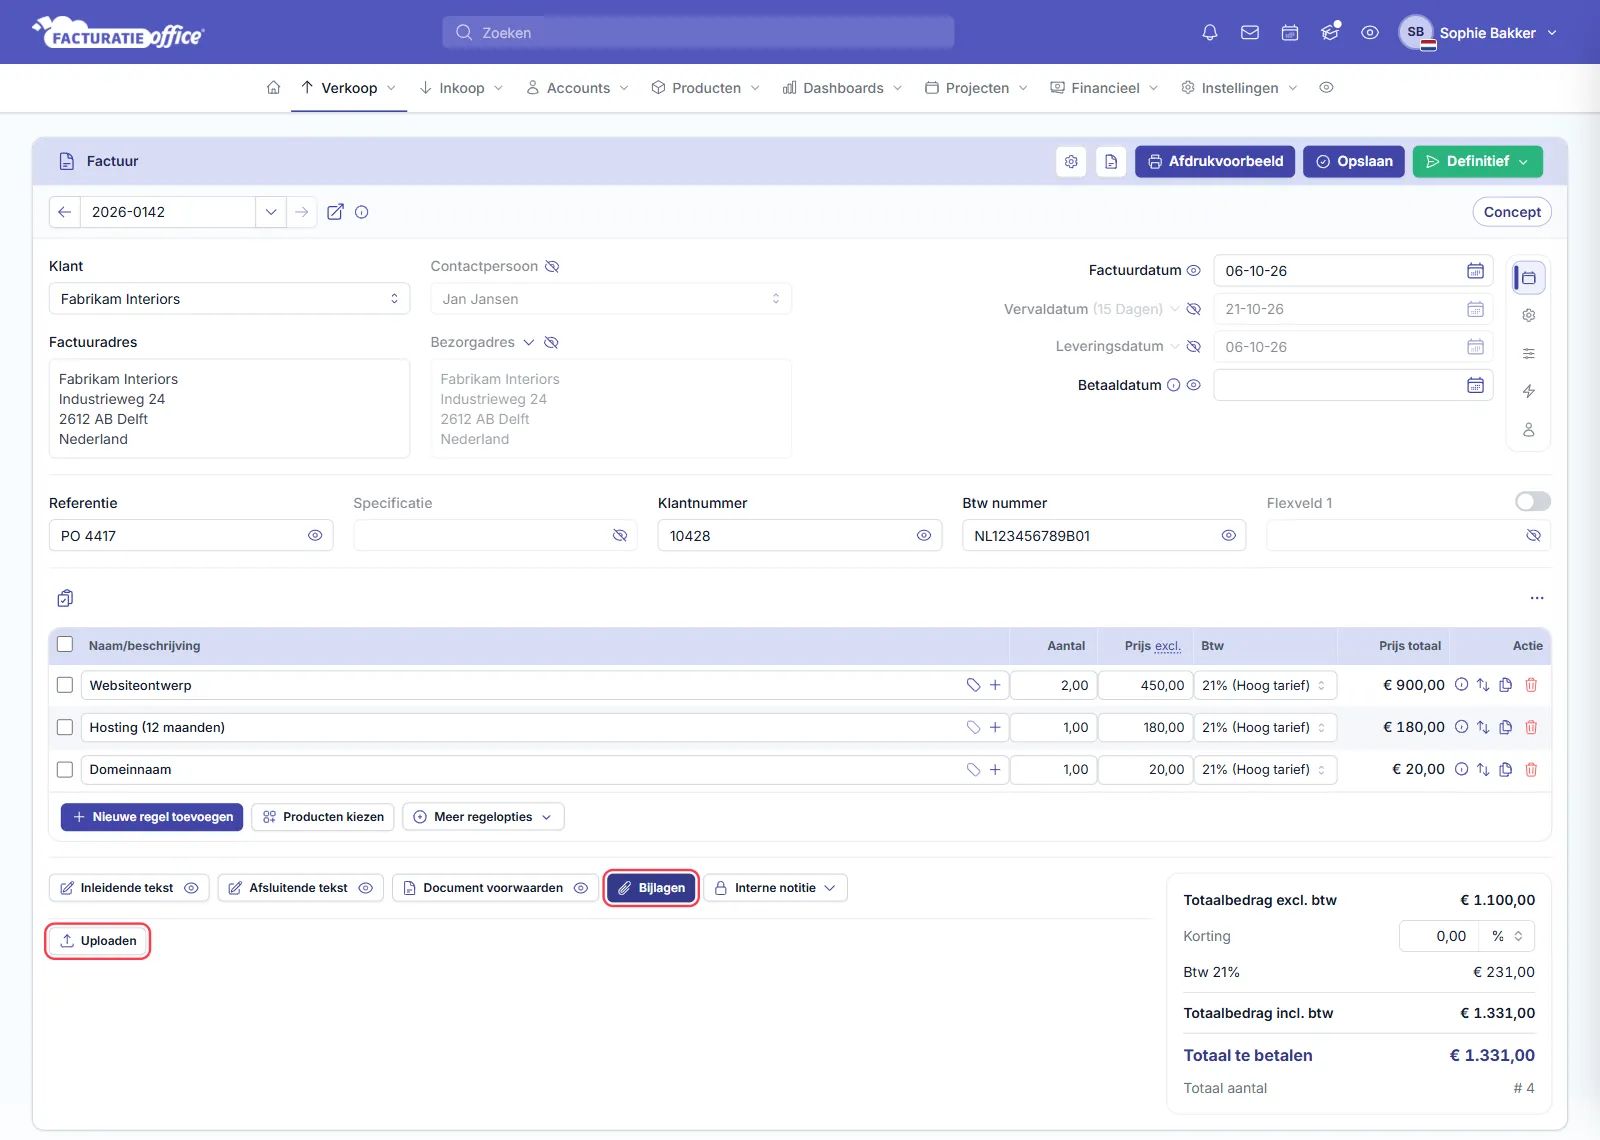The height and width of the screenshot is (1140, 1600).
Task: Go to home dashboard icon
Action: pos(273,88)
